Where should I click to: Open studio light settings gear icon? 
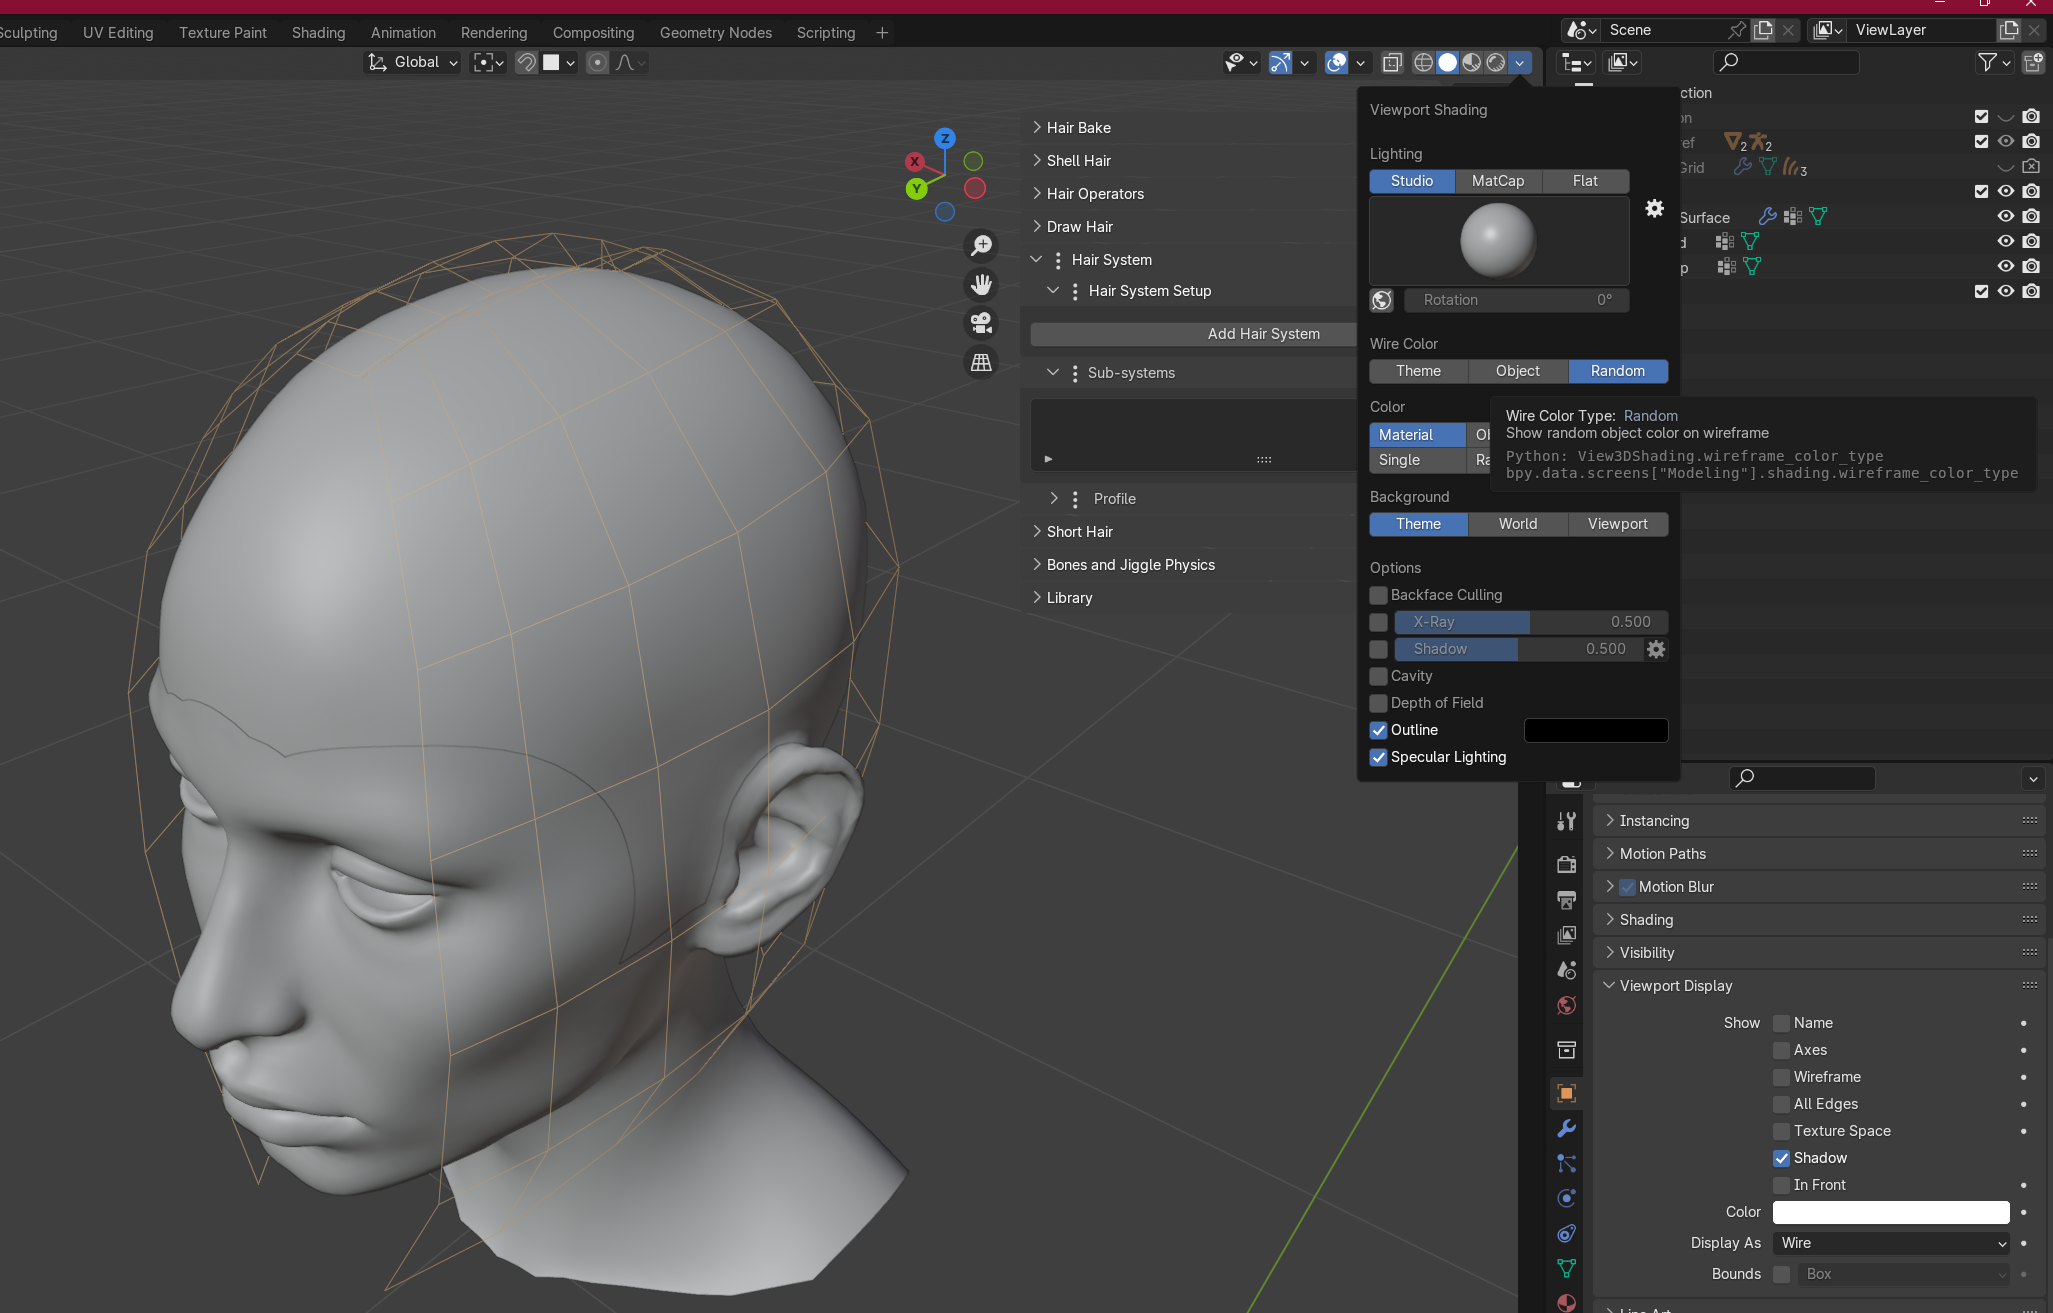click(x=1655, y=208)
